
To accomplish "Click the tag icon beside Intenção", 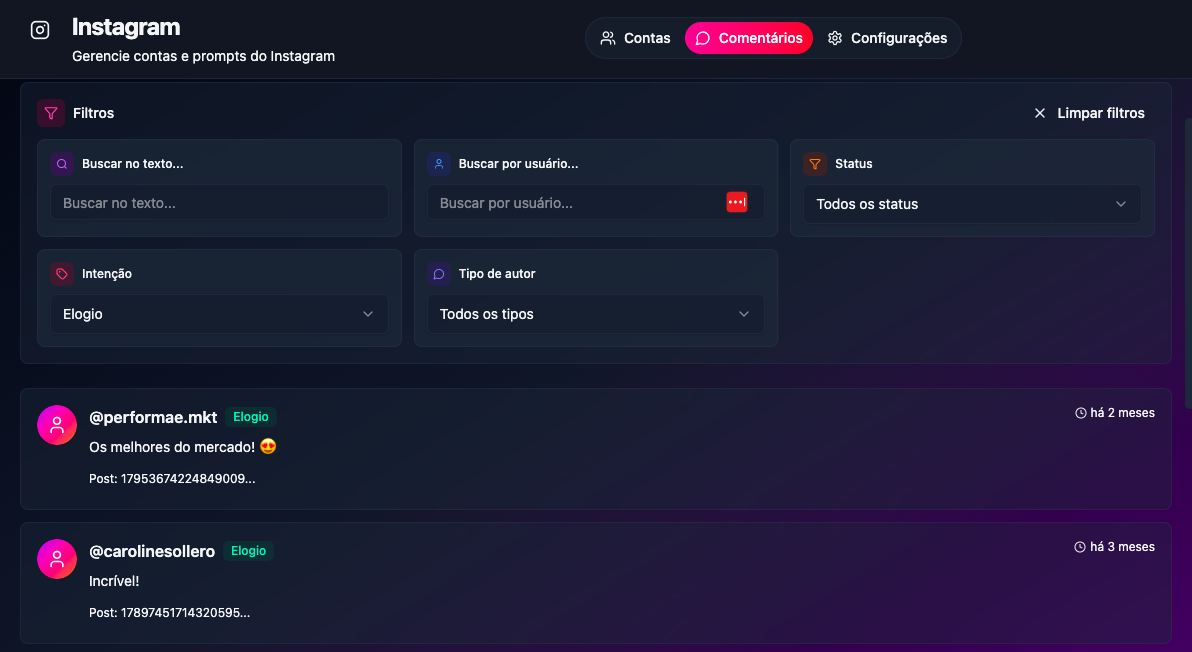I will [61, 273].
